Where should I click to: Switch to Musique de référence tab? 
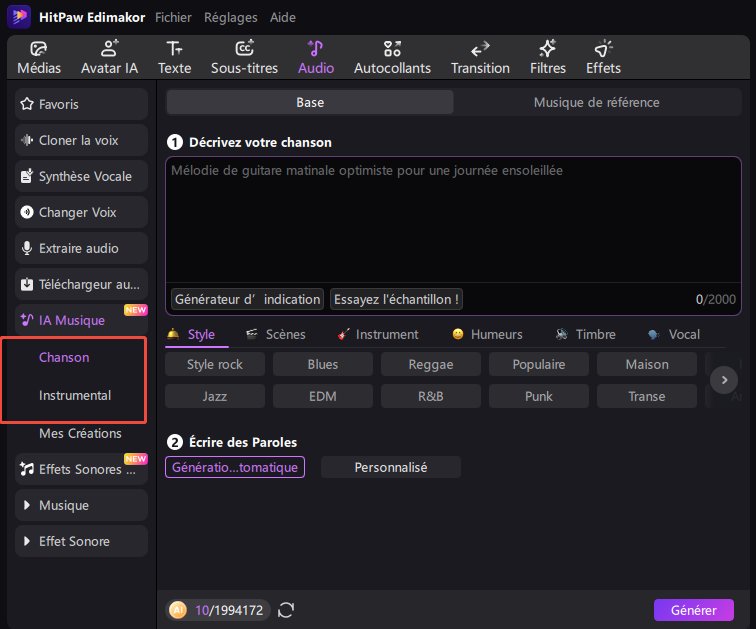point(596,102)
